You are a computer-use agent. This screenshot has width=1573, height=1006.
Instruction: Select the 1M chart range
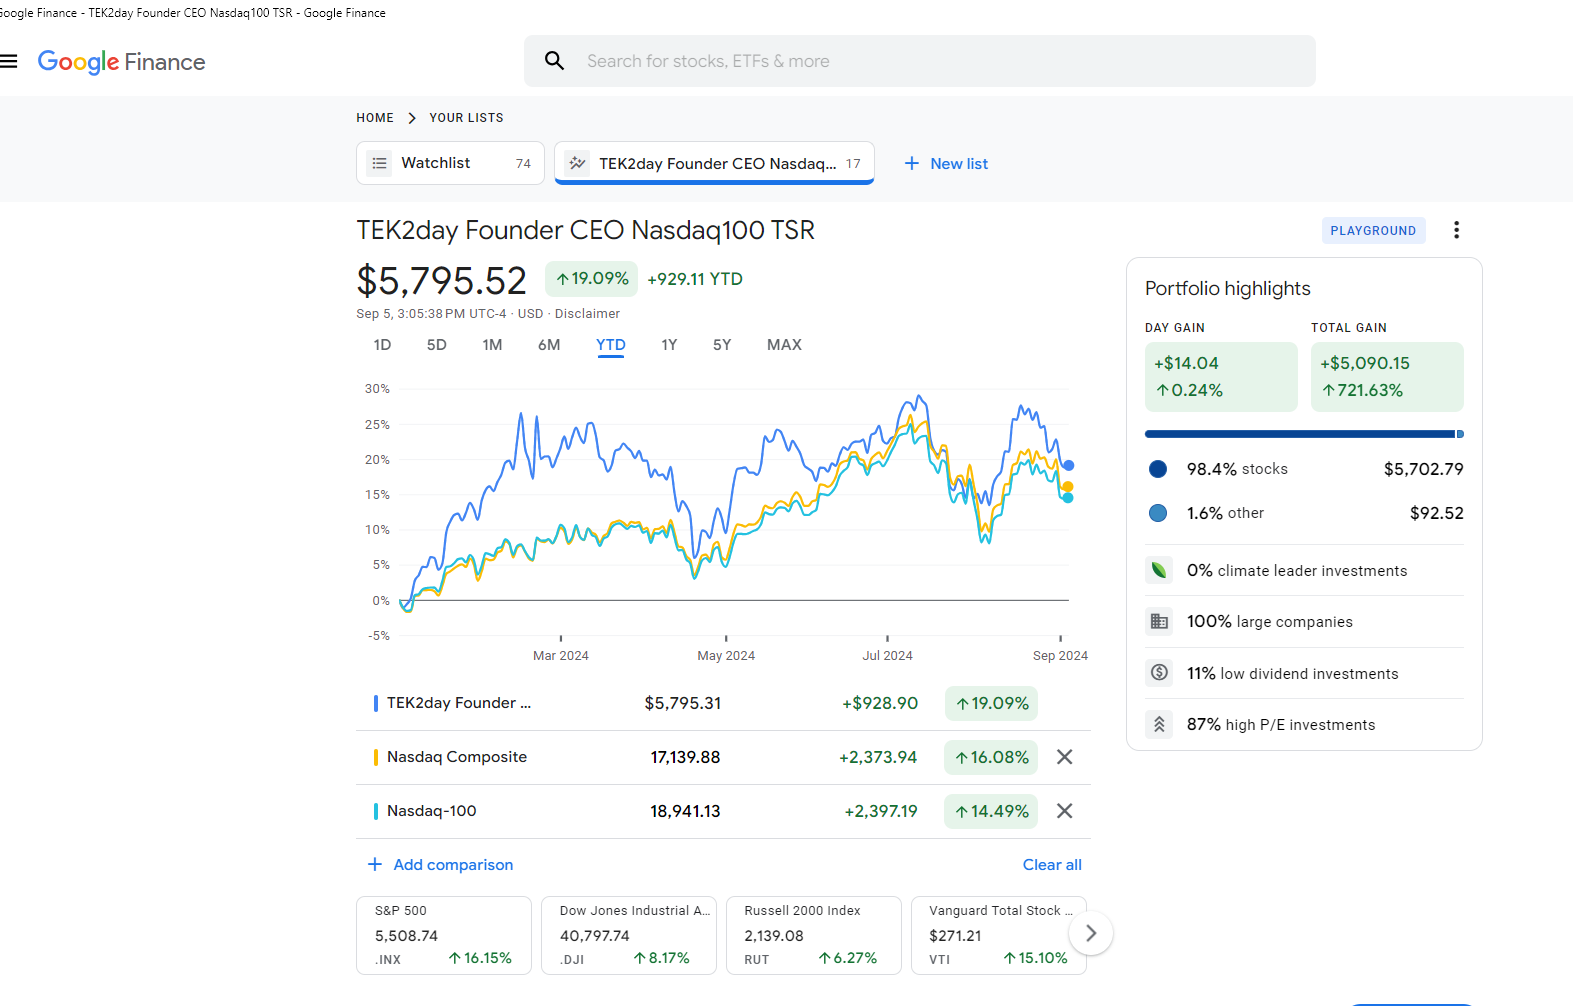(x=492, y=345)
